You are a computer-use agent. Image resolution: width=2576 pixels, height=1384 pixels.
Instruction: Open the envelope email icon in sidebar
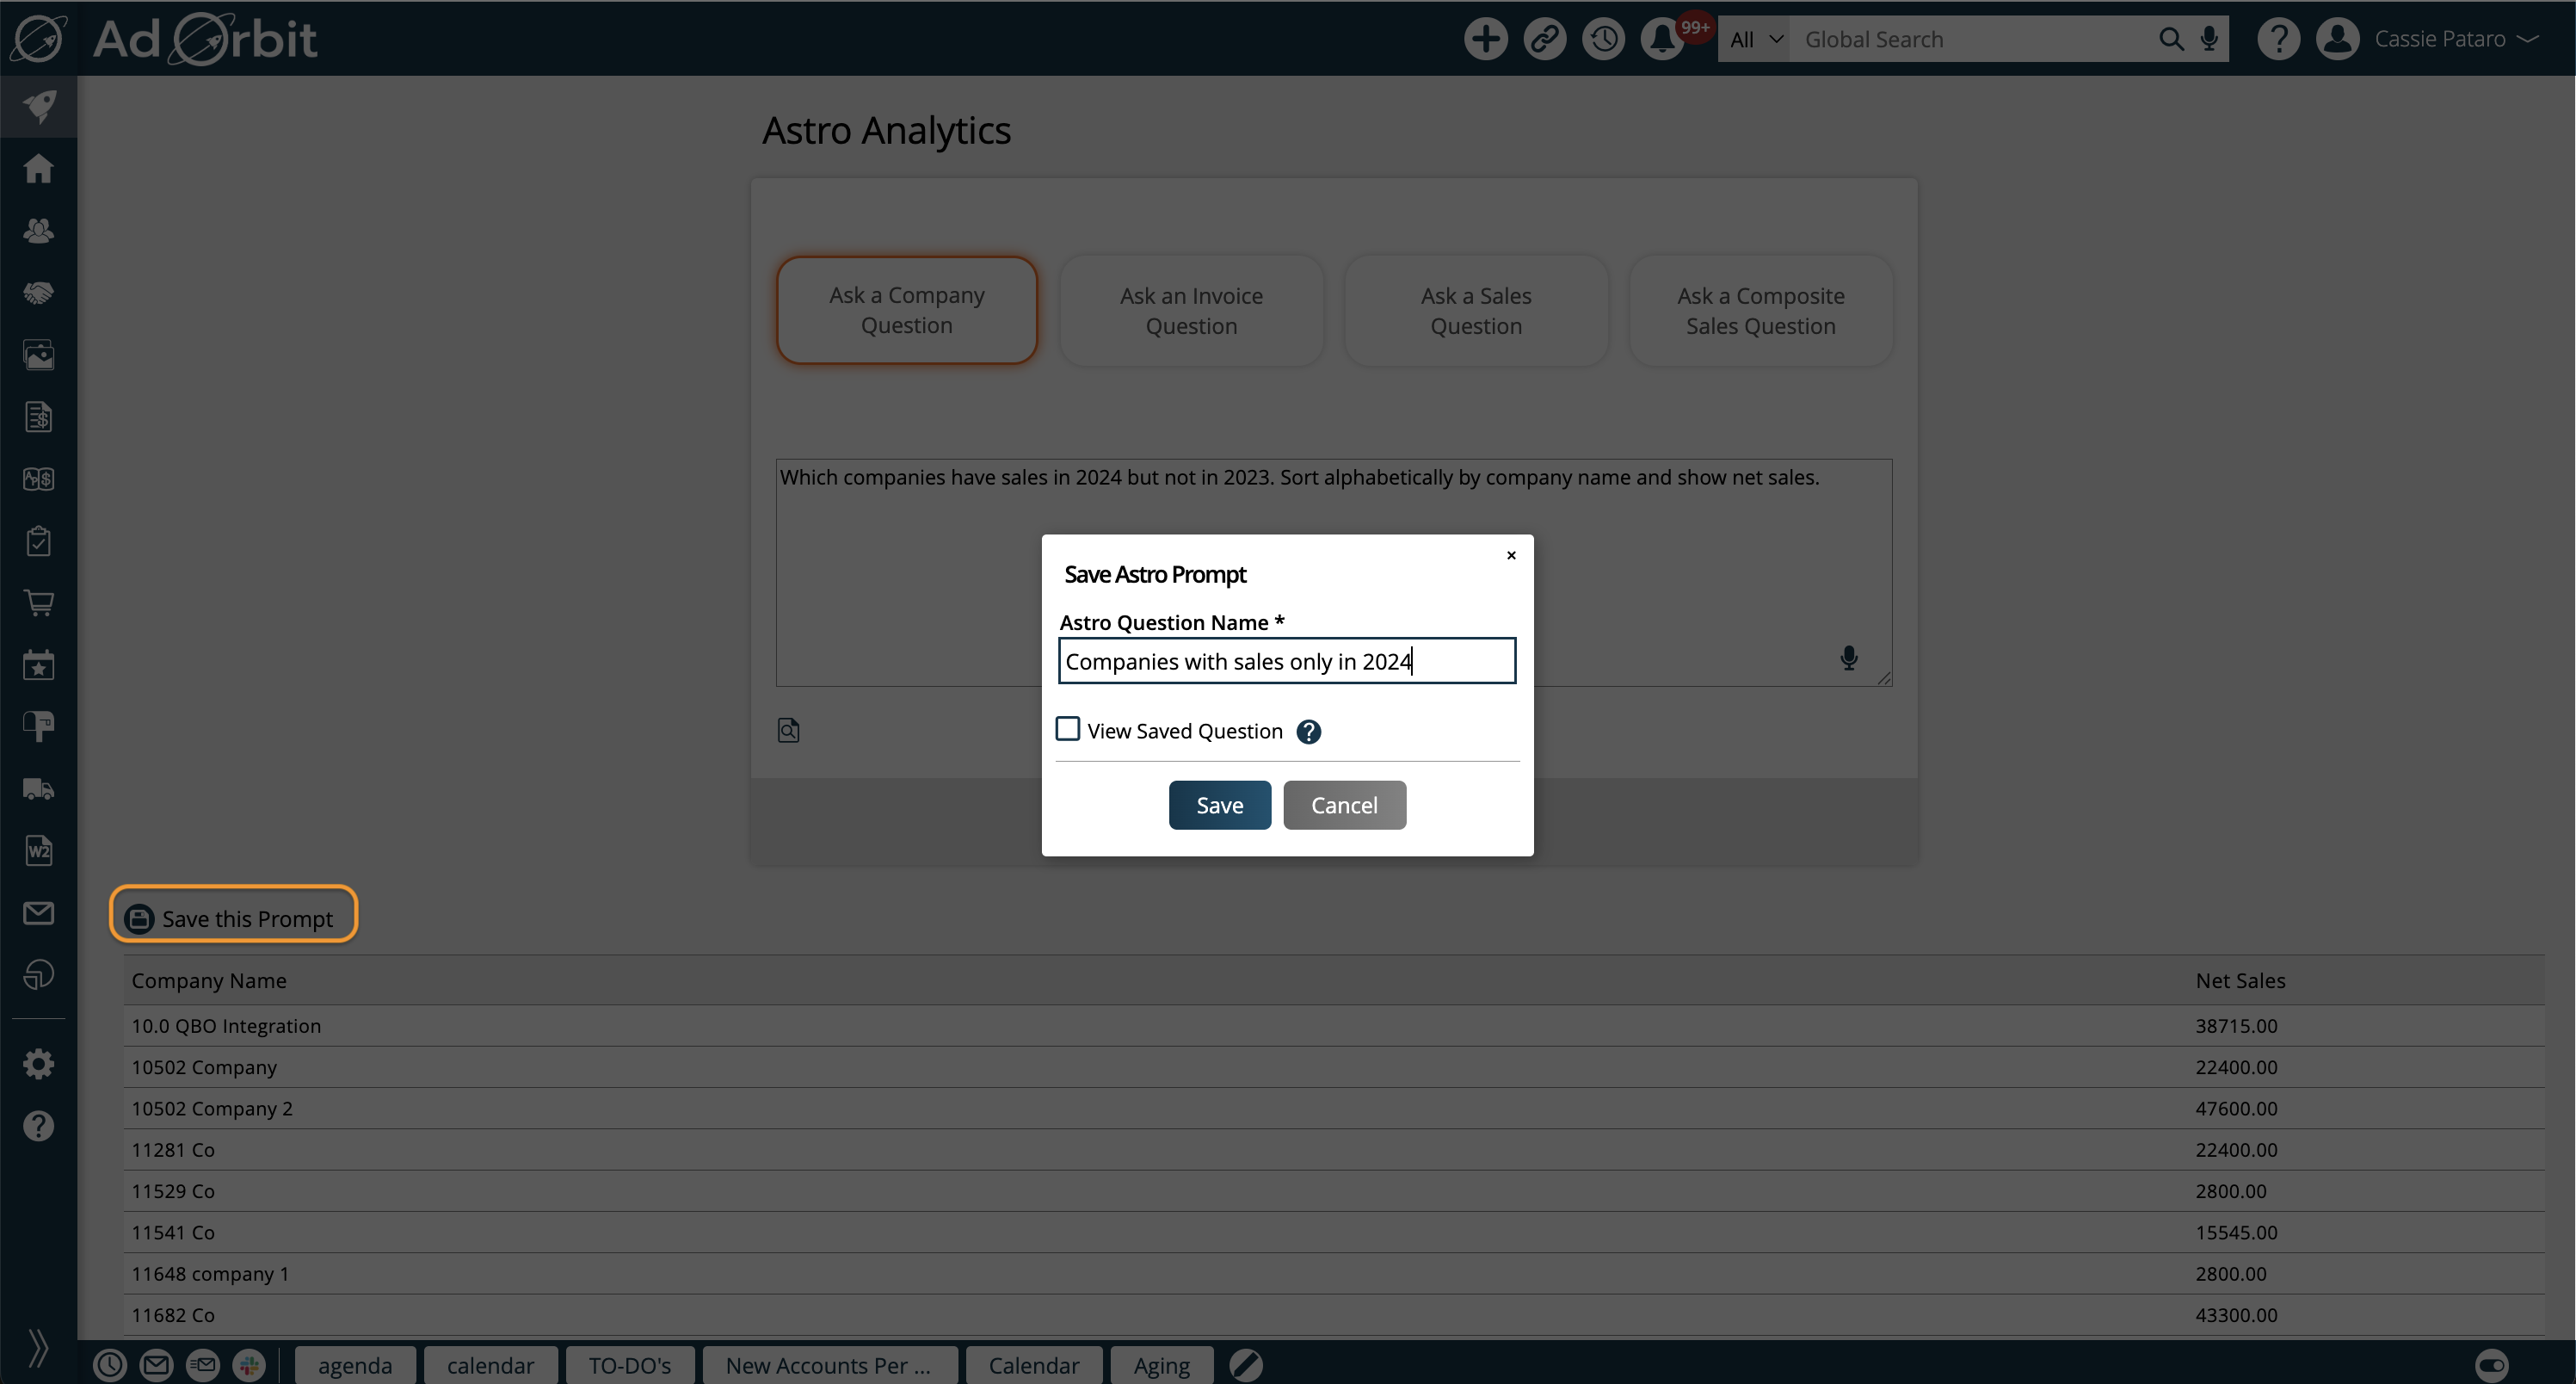pyautogui.click(x=38, y=913)
